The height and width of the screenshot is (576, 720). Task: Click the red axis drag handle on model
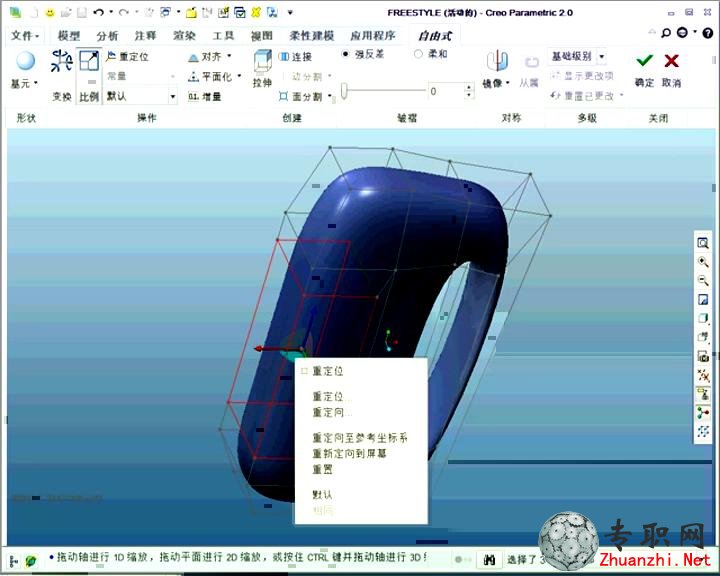259,349
